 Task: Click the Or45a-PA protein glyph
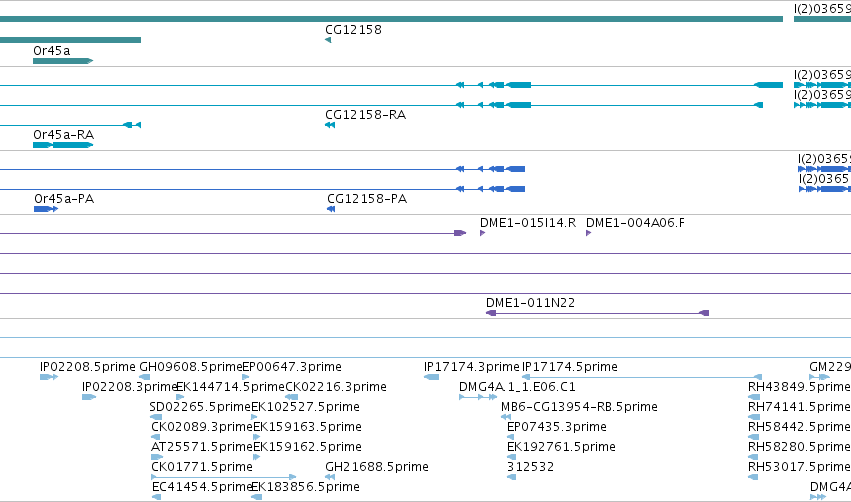coord(46,209)
